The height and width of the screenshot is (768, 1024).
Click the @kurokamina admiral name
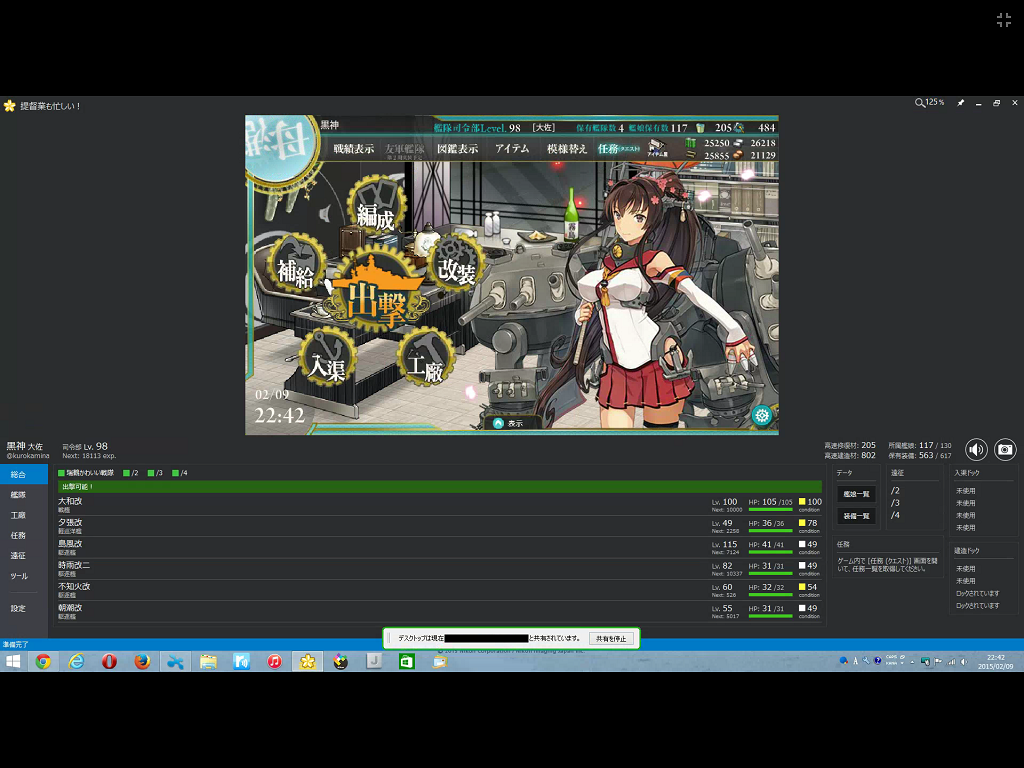tap(27, 456)
